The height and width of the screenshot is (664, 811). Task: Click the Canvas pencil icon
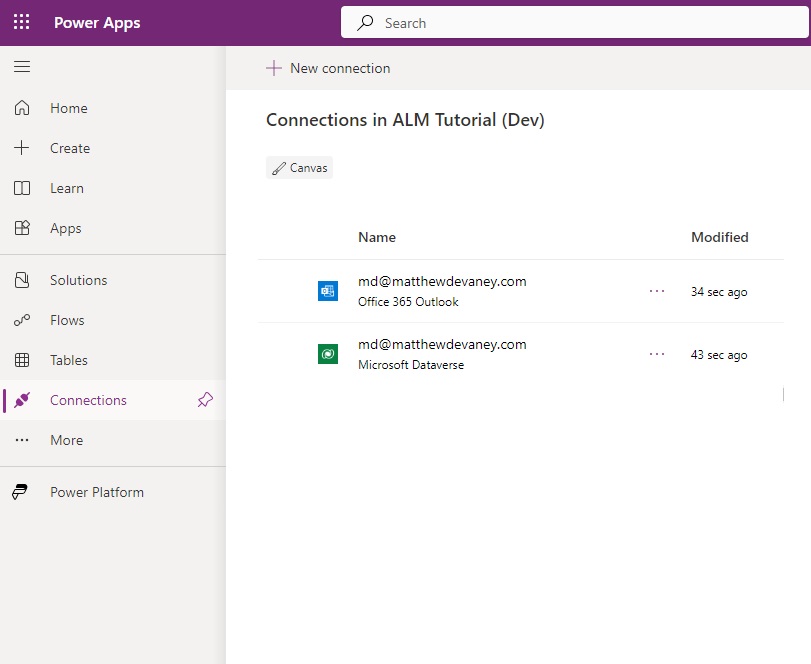[279, 168]
